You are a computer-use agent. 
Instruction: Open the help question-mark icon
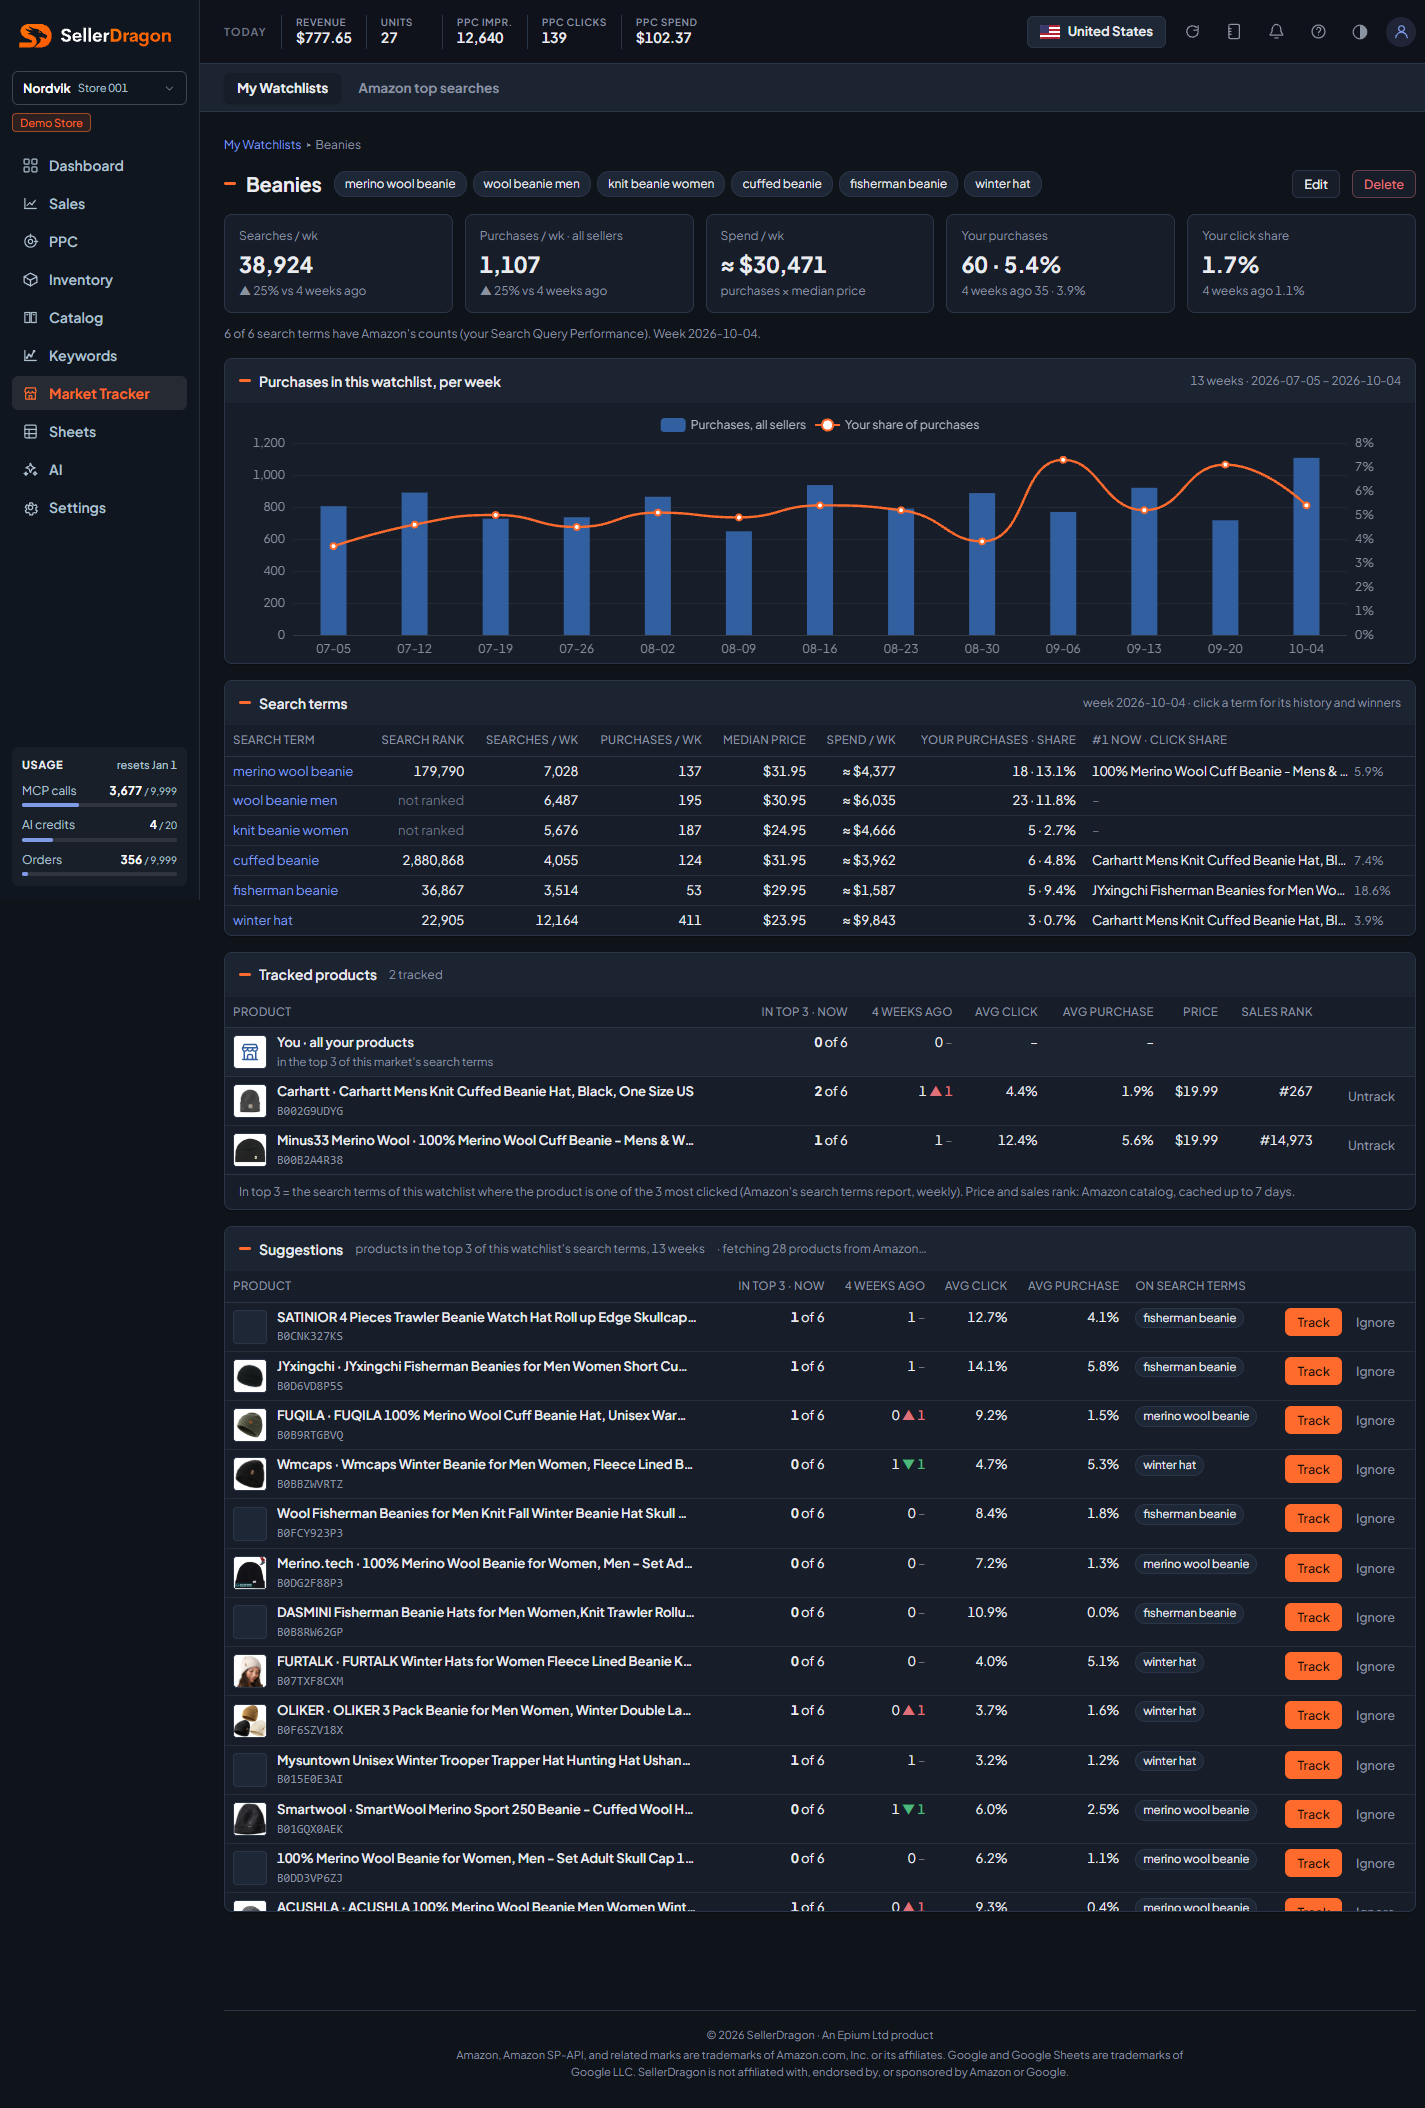[1318, 32]
